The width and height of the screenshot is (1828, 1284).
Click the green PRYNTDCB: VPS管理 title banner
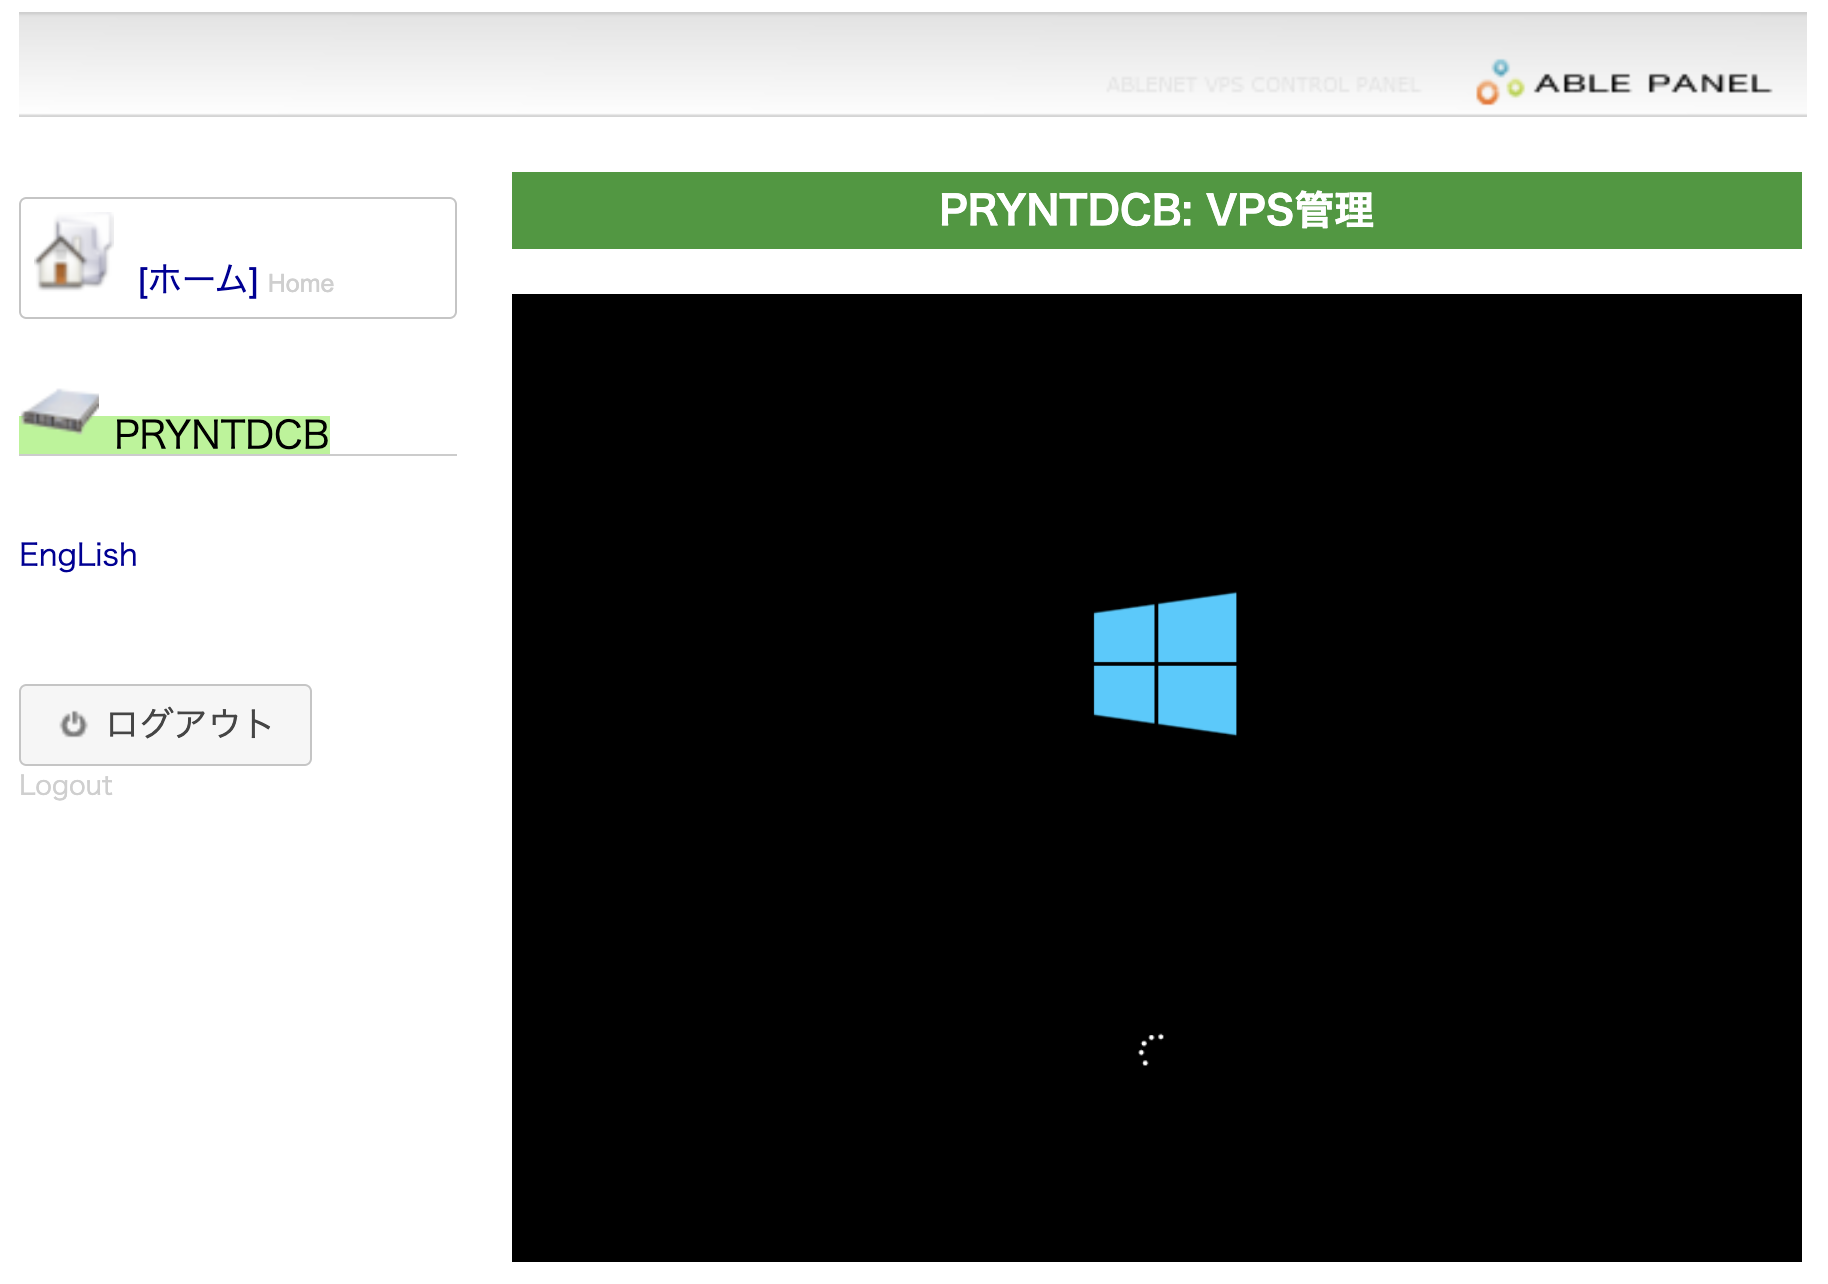point(1156,211)
